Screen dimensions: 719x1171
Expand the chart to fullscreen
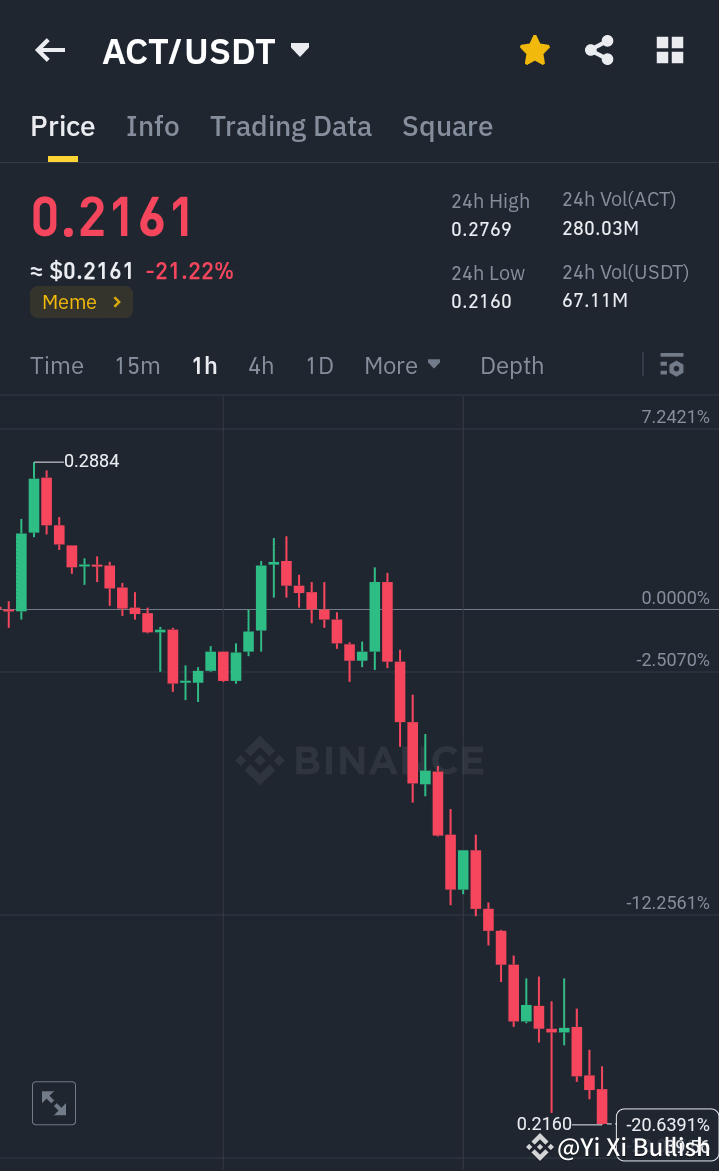pyautogui.click(x=53, y=1103)
